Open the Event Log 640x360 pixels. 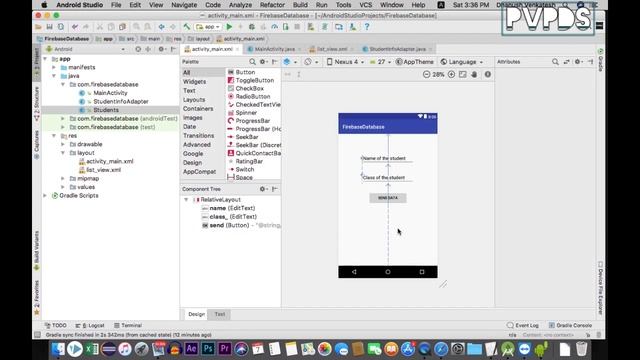pyautogui.click(x=523, y=325)
